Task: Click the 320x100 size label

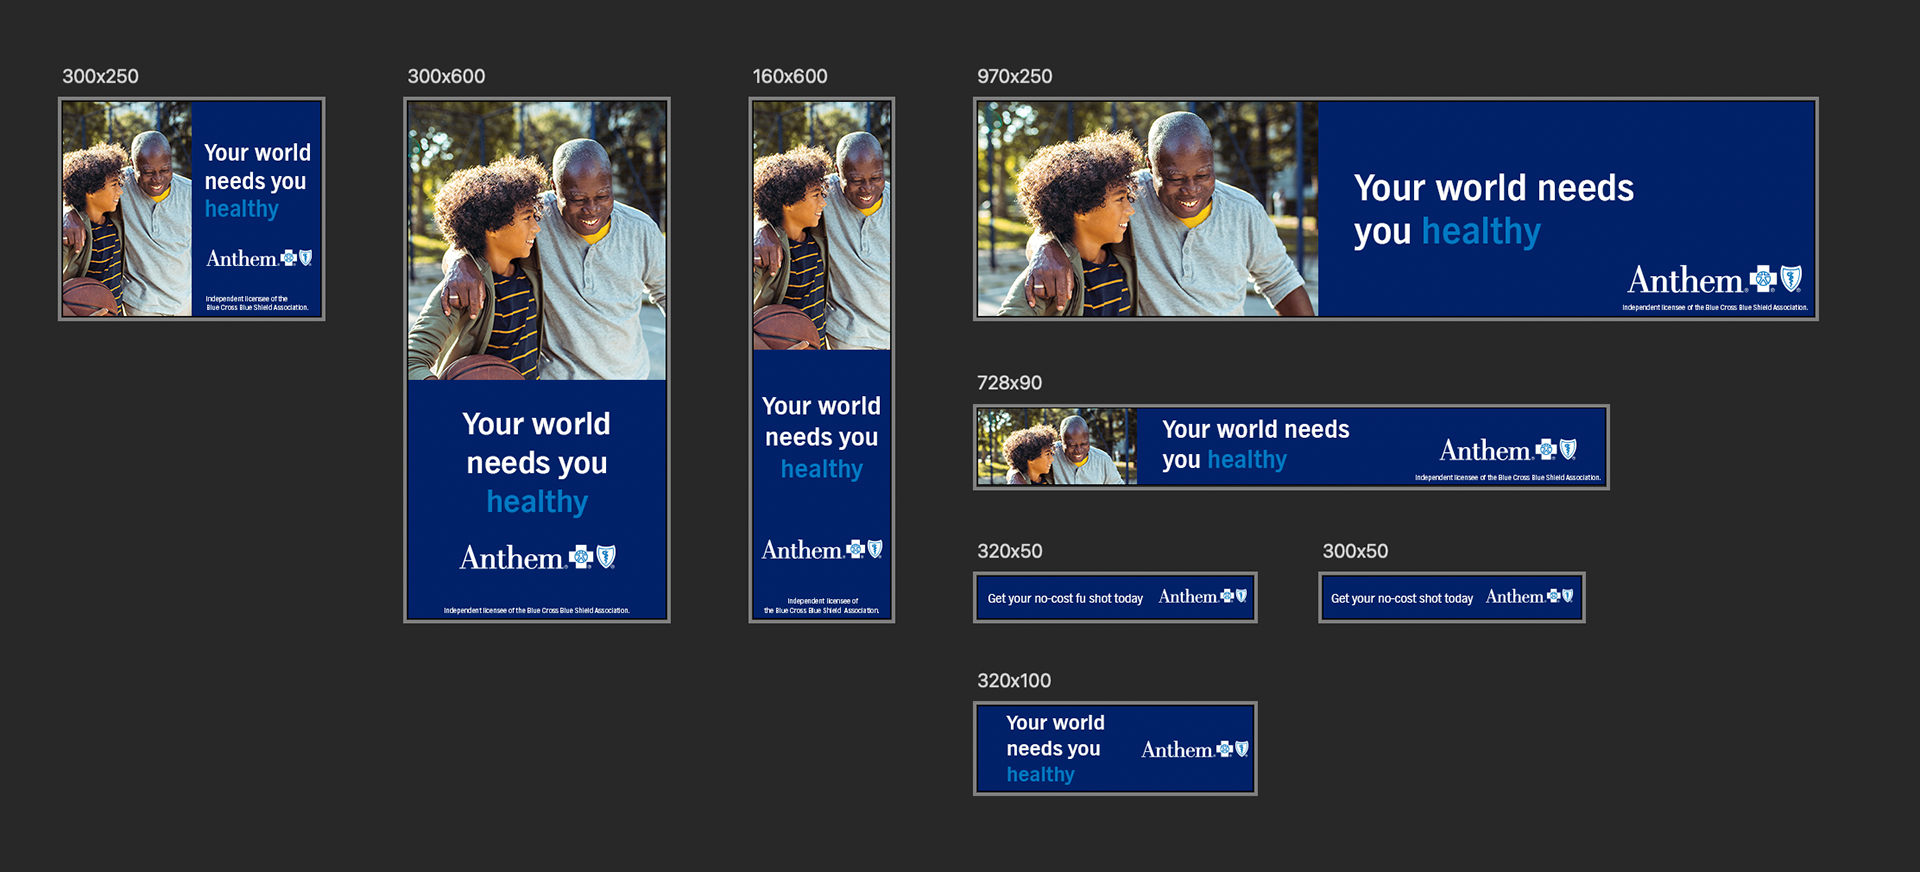Action: pyautogui.click(x=1014, y=681)
